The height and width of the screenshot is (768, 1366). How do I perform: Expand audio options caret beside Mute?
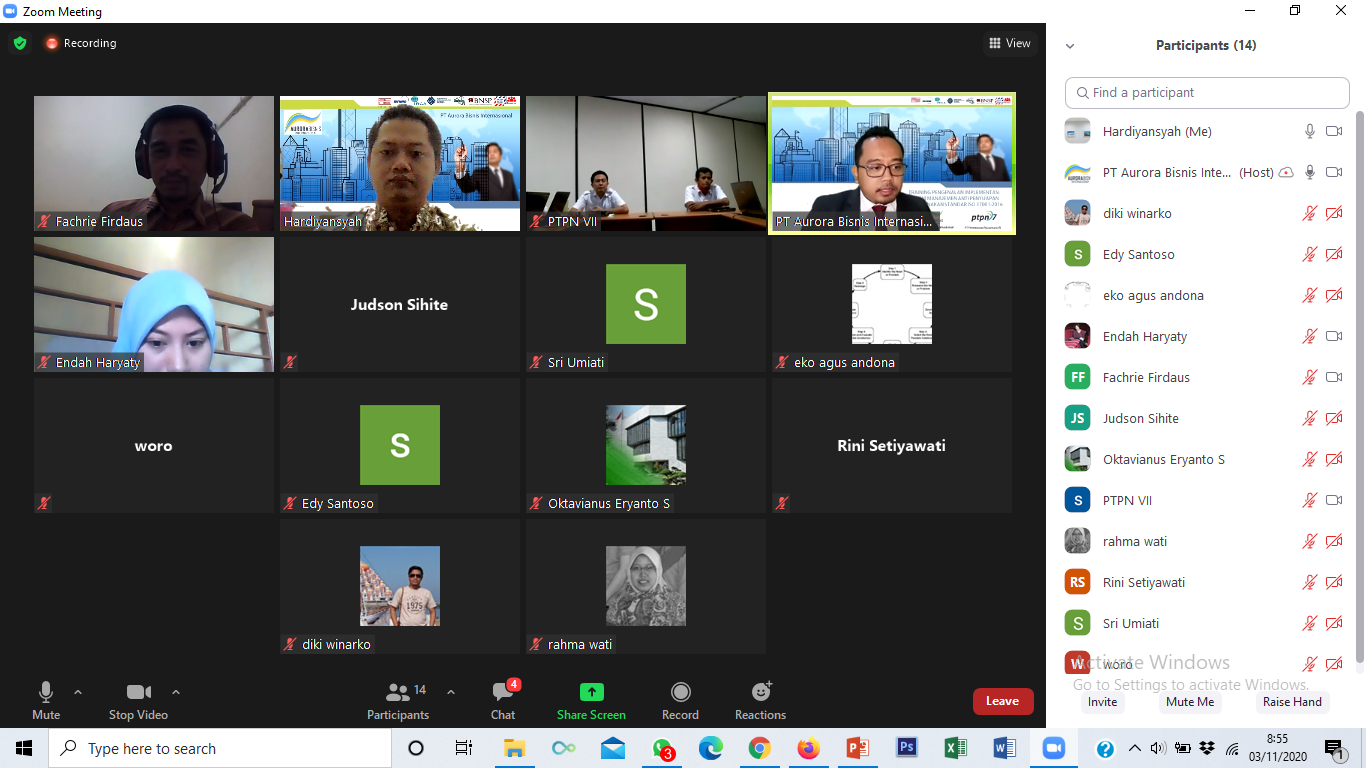[x=78, y=692]
